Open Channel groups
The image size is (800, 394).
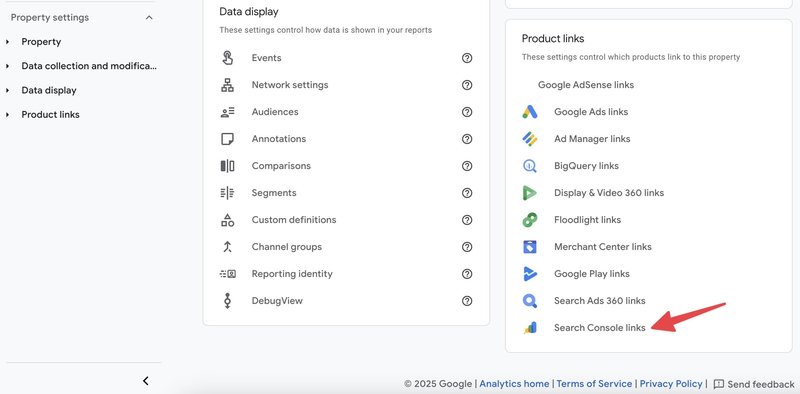(x=287, y=247)
